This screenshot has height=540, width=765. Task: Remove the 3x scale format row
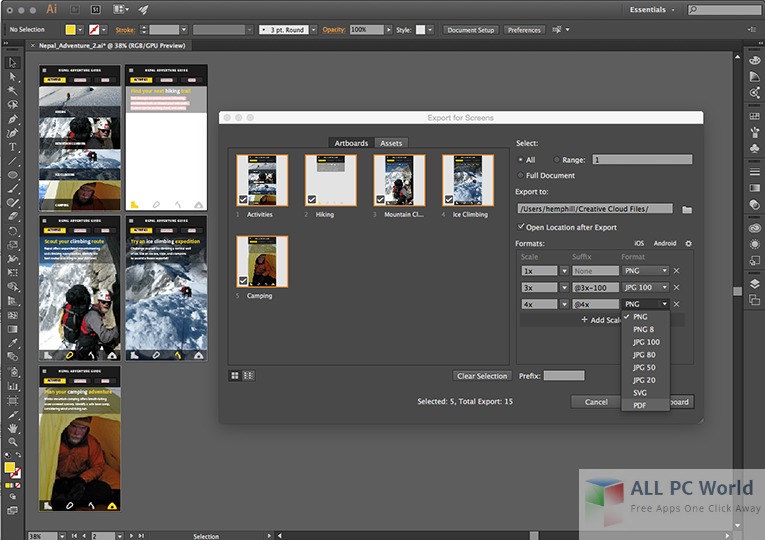click(x=677, y=287)
